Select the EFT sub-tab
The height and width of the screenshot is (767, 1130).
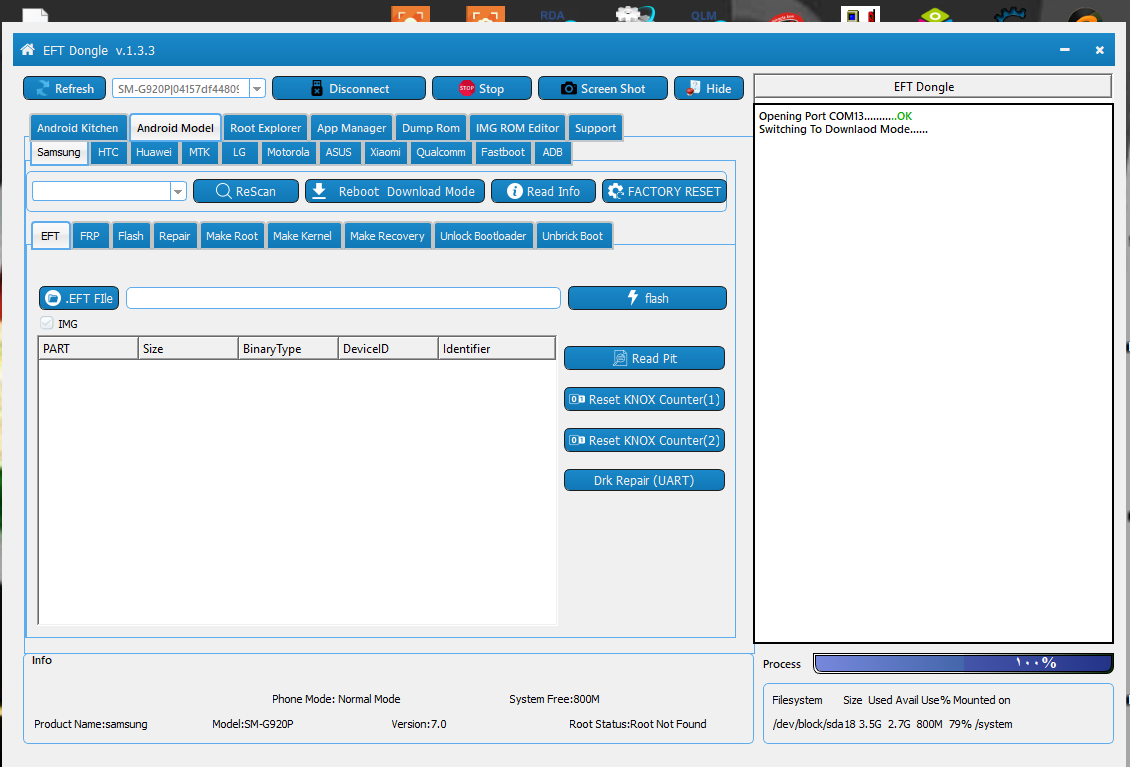(50, 236)
